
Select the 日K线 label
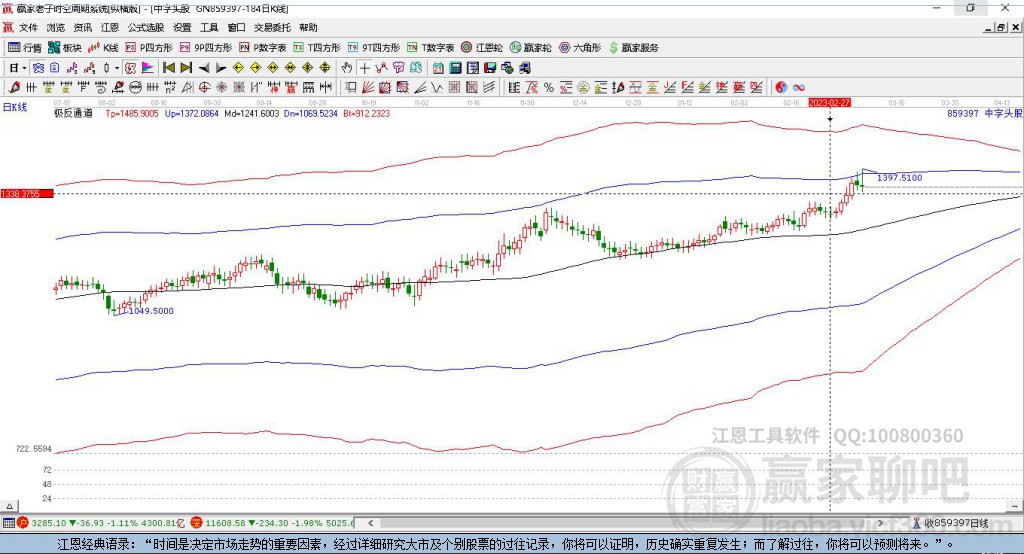[15, 107]
